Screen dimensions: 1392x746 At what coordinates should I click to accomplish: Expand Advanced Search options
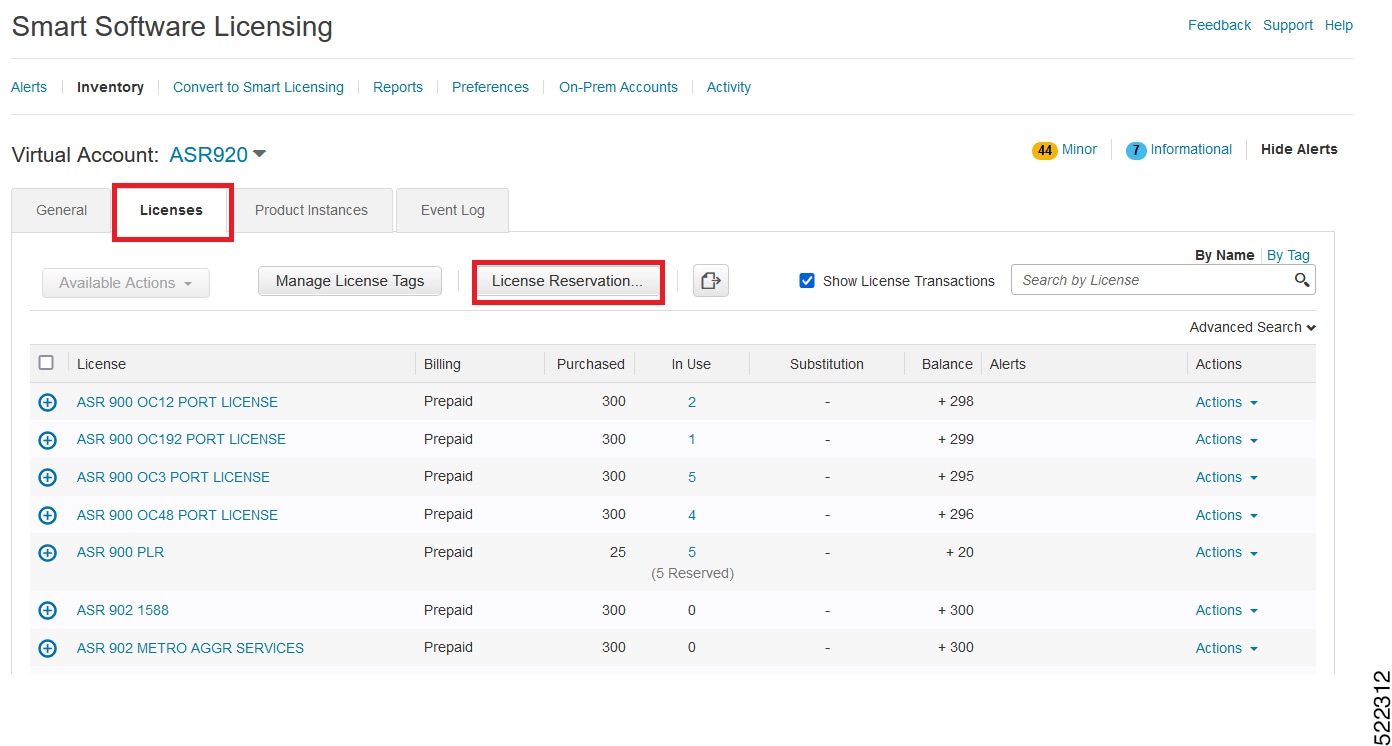coord(1252,327)
